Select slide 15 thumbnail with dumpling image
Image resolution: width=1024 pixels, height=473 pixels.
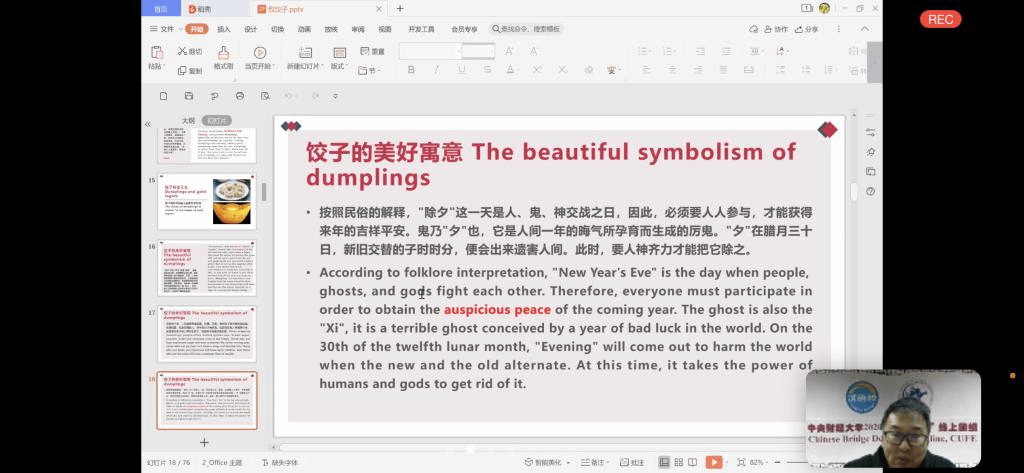coord(208,201)
